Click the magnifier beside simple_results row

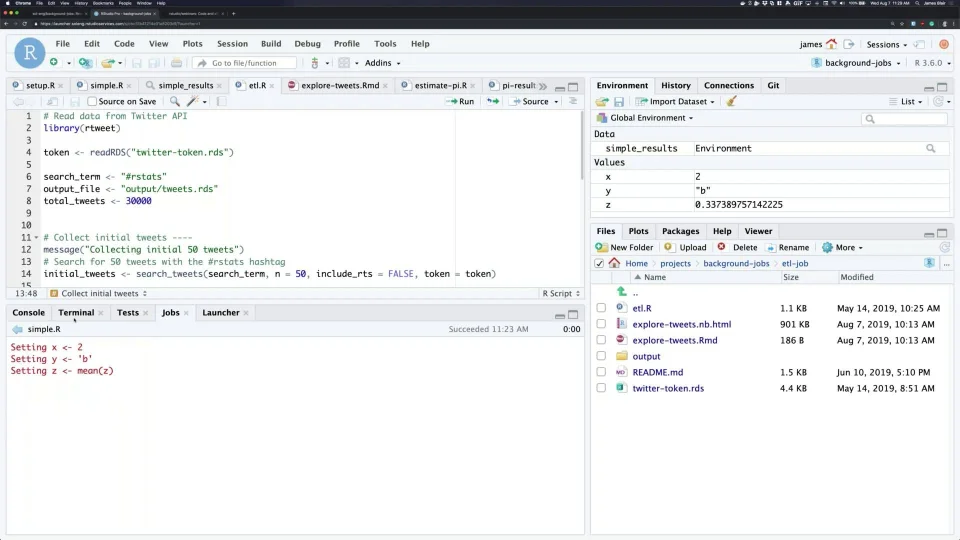931,148
